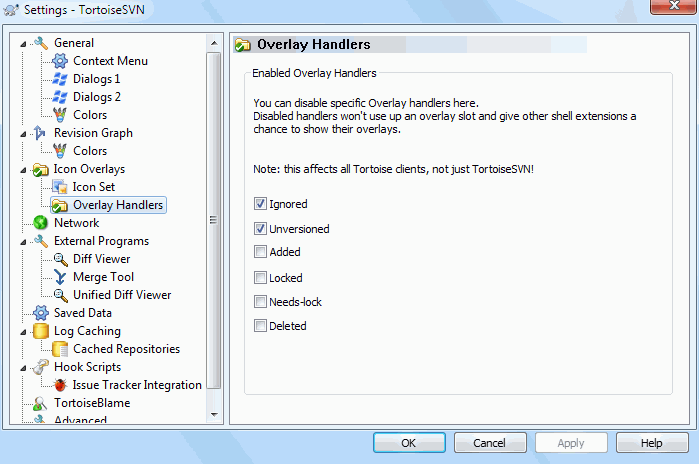
Task: Uncheck the Ignored overlay handler
Action: click(260, 204)
